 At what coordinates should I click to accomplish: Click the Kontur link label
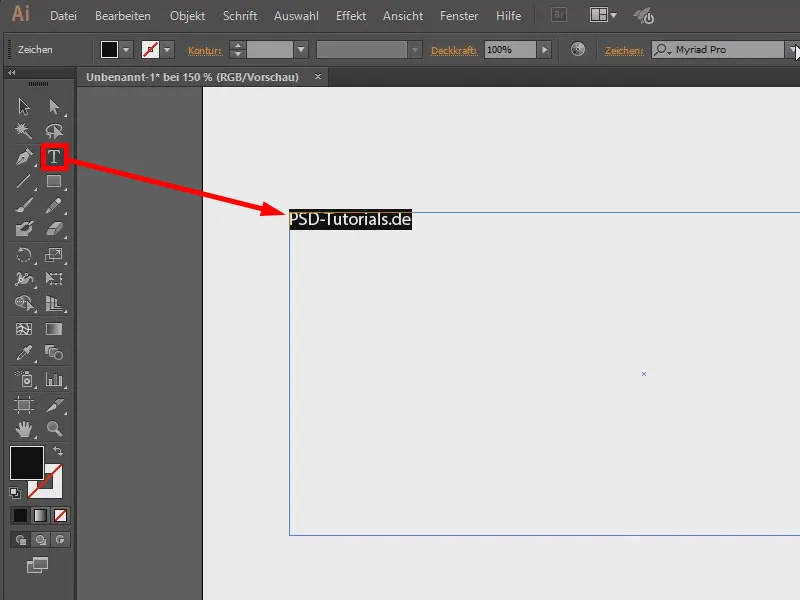[205, 51]
